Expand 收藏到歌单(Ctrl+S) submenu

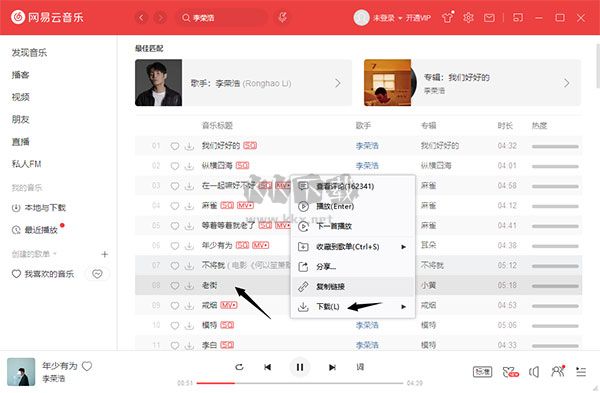pos(353,247)
